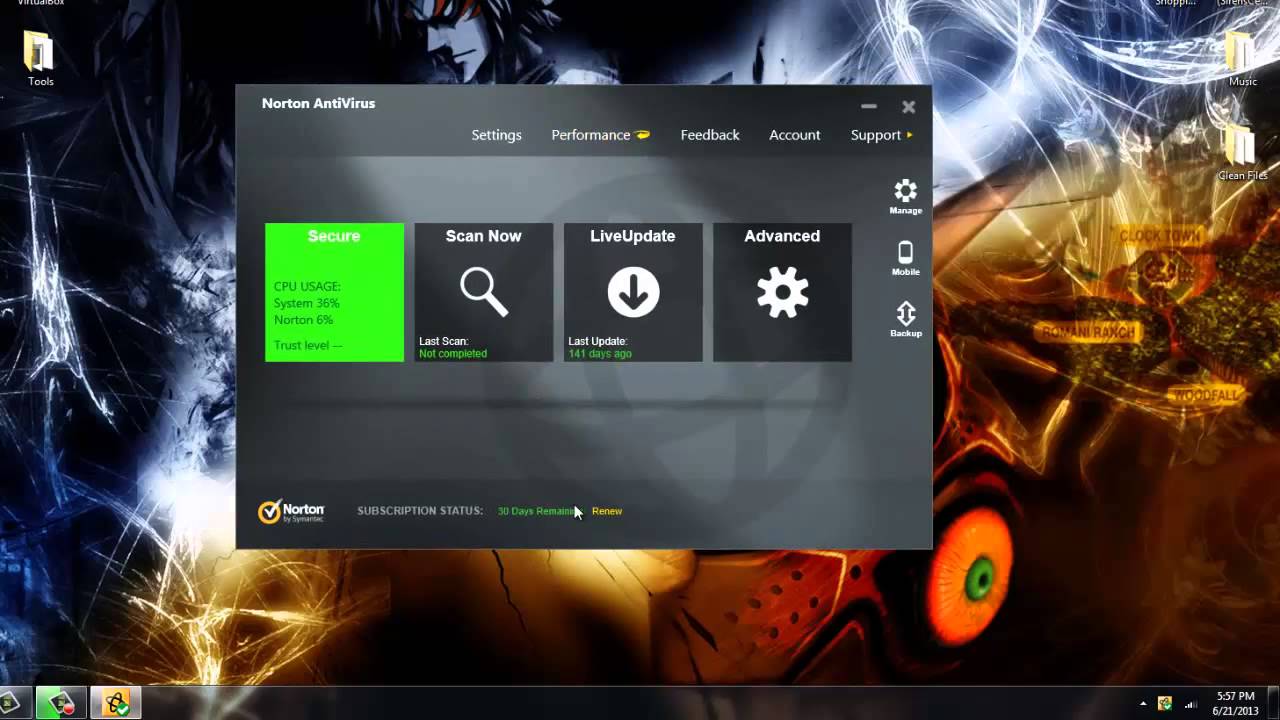Expand the Support menu
The height and width of the screenshot is (720, 1280).
click(x=881, y=135)
